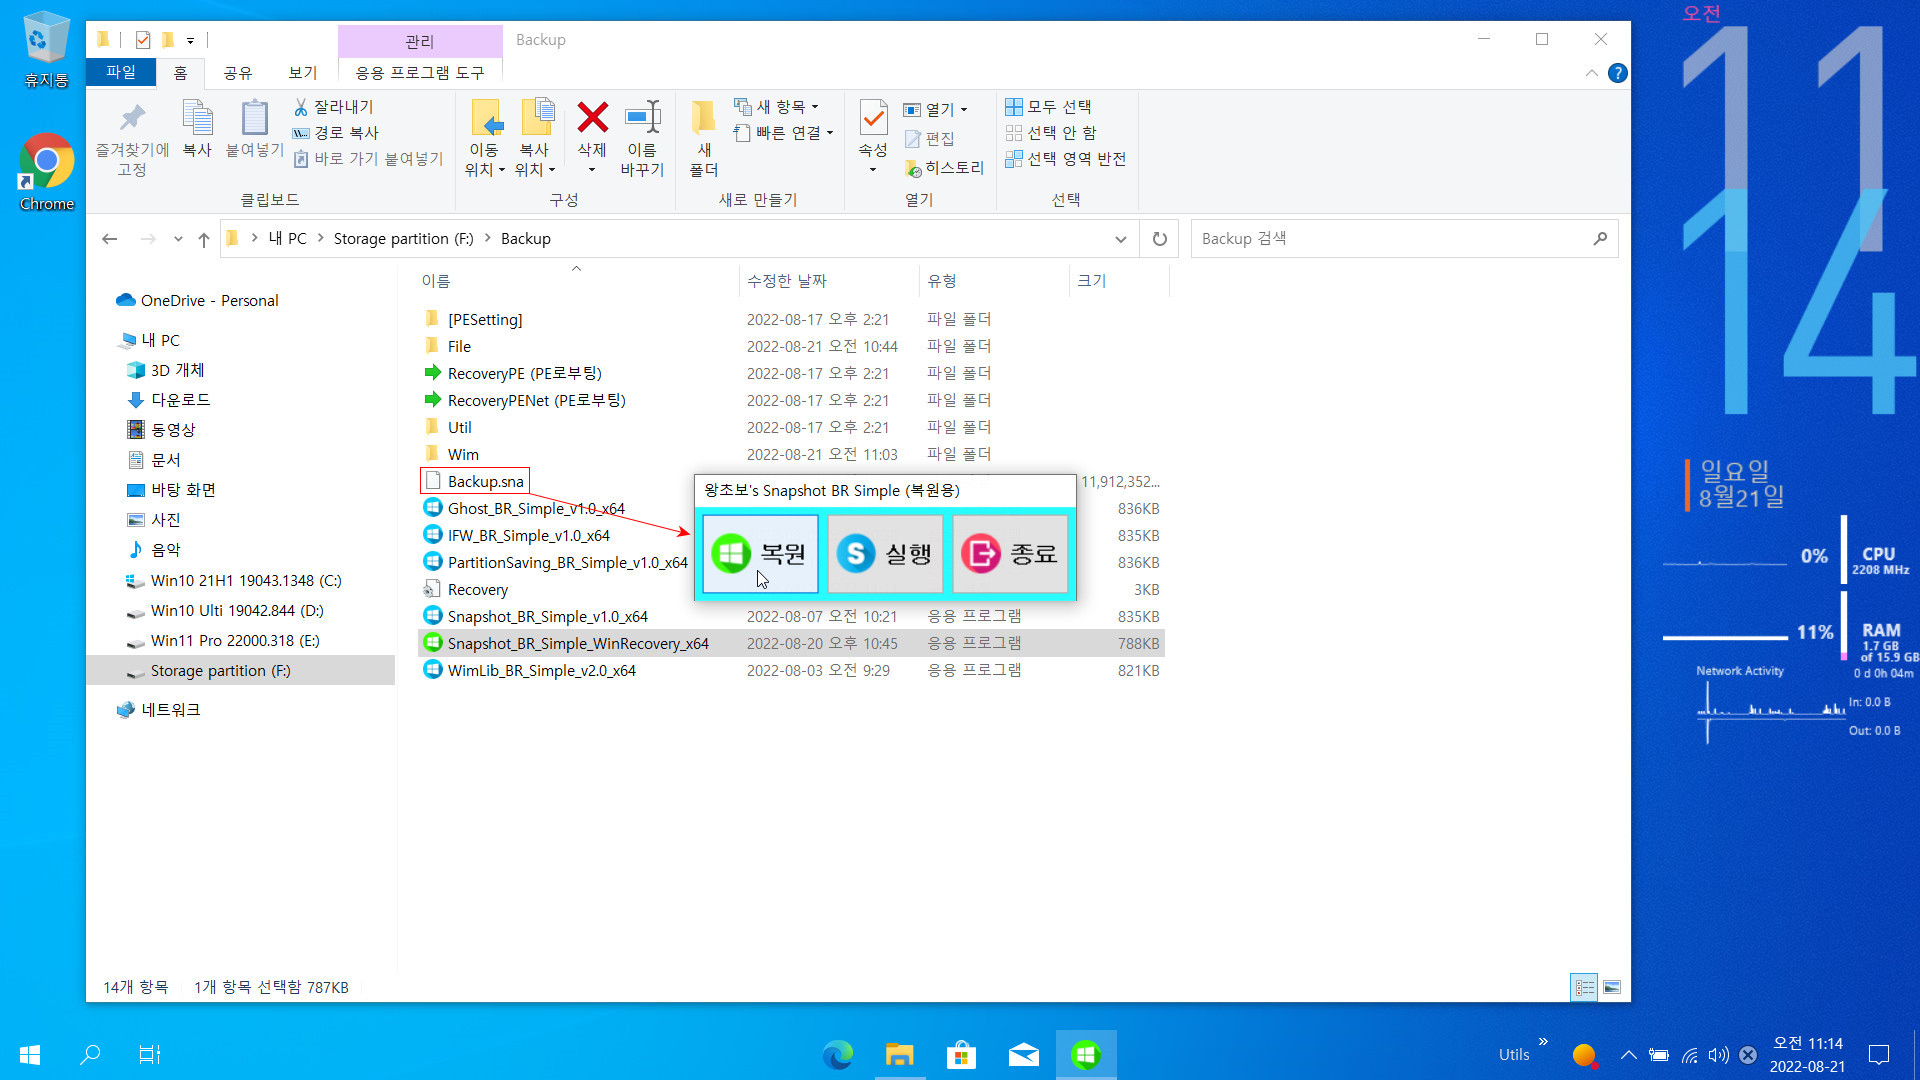The width and height of the screenshot is (1920, 1080).
Task: Sort by 수정한 날짜 column header
Action: tap(787, 281)
